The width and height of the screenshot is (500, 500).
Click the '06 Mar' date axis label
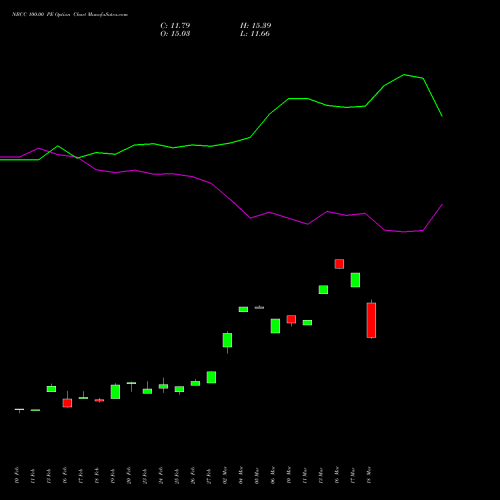point(273,475)
